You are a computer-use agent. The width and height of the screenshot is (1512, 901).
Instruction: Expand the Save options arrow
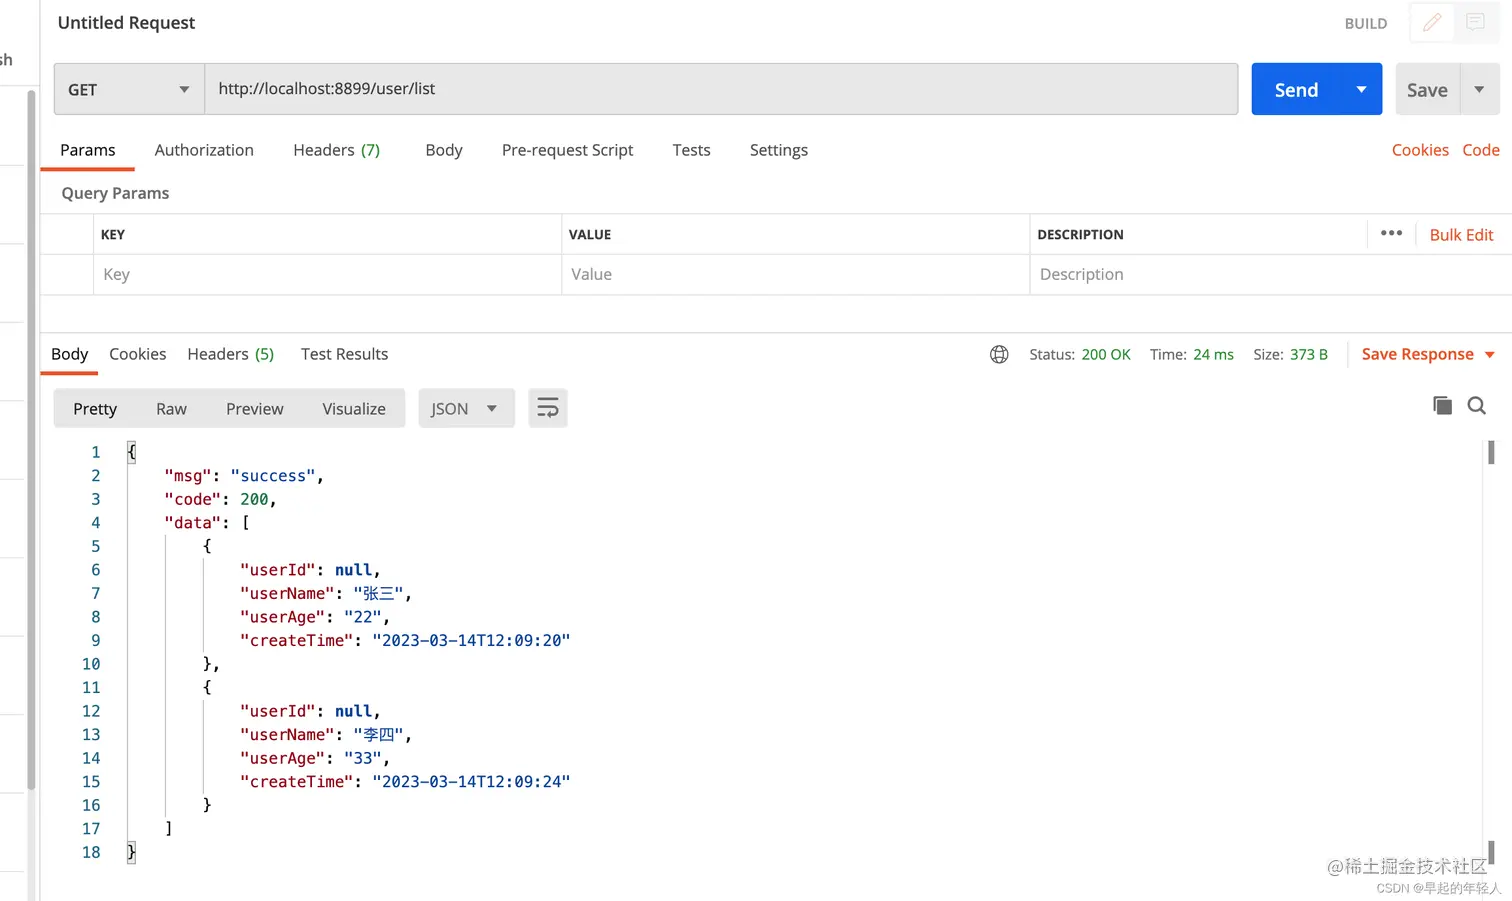pyautogui.click(x=1479, y=89)
